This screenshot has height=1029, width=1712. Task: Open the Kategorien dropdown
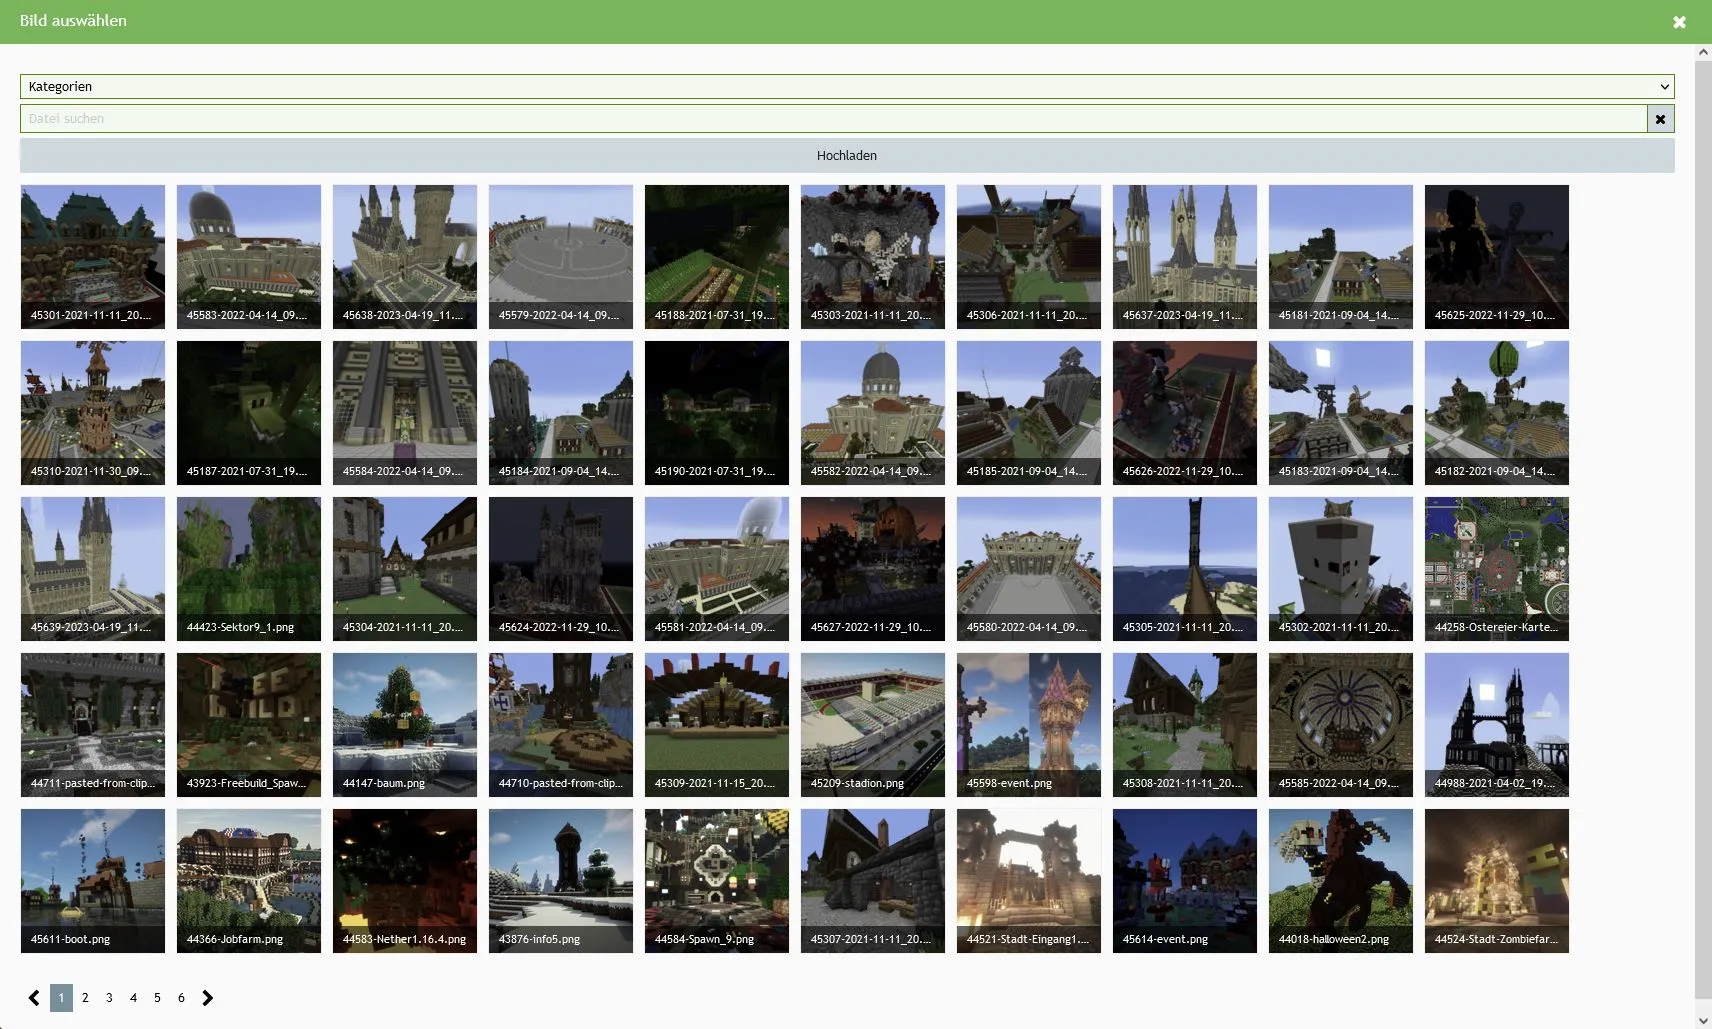tap(847, 86)
